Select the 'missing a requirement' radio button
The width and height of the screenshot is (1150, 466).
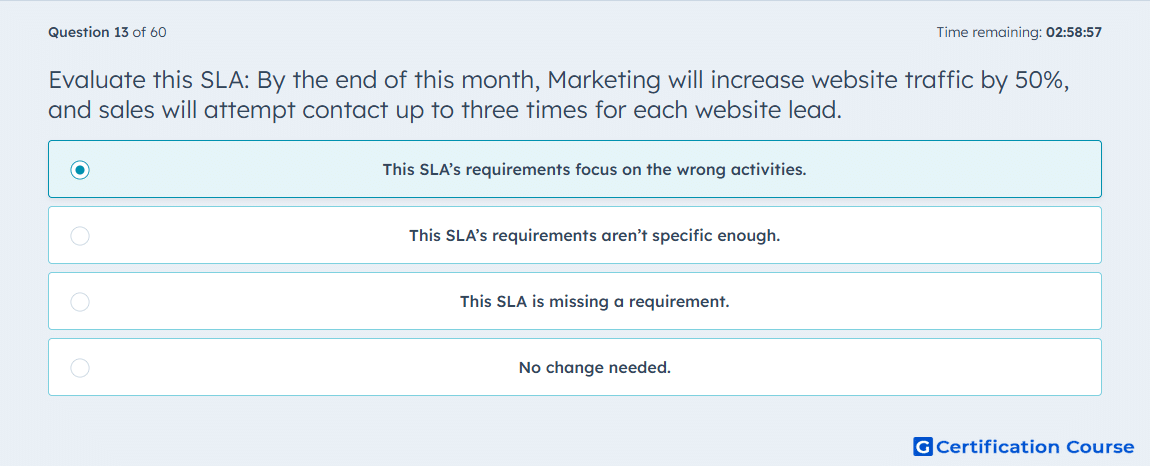(x=80, y=302)
